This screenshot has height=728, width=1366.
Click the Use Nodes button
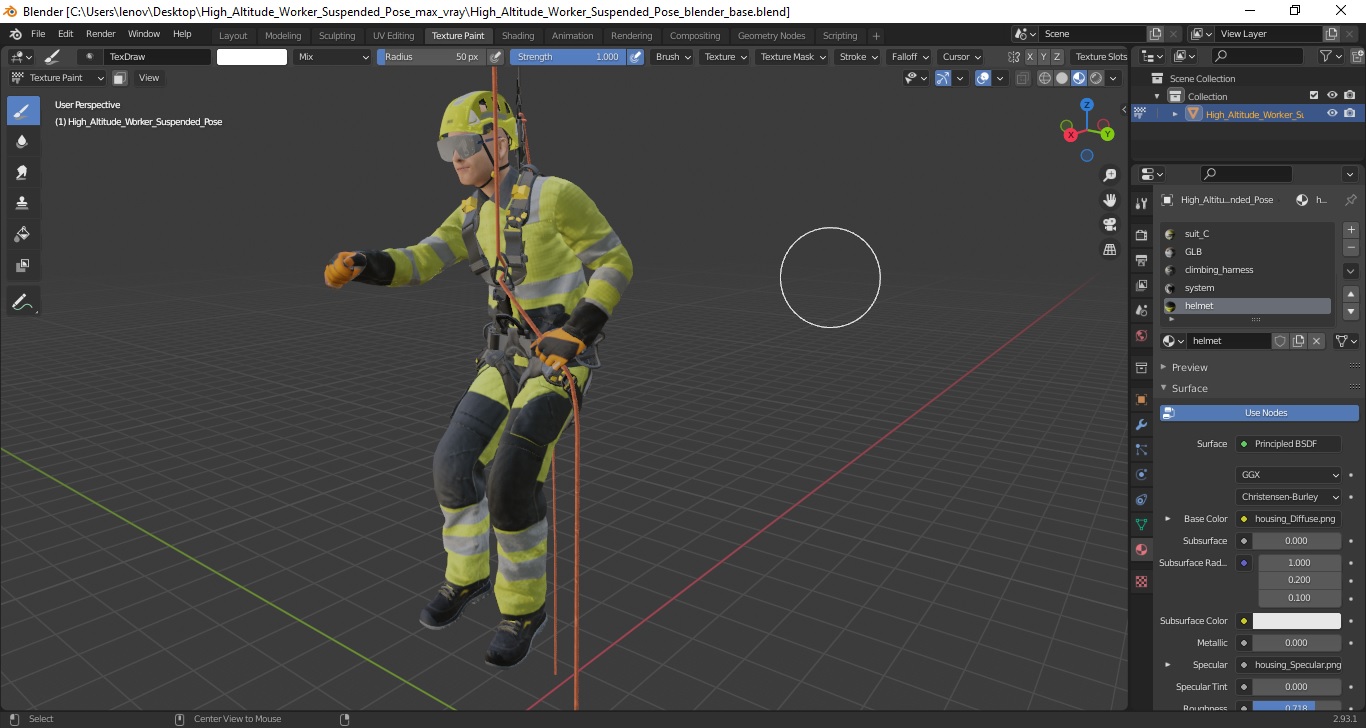click(x=1259, y=413)
